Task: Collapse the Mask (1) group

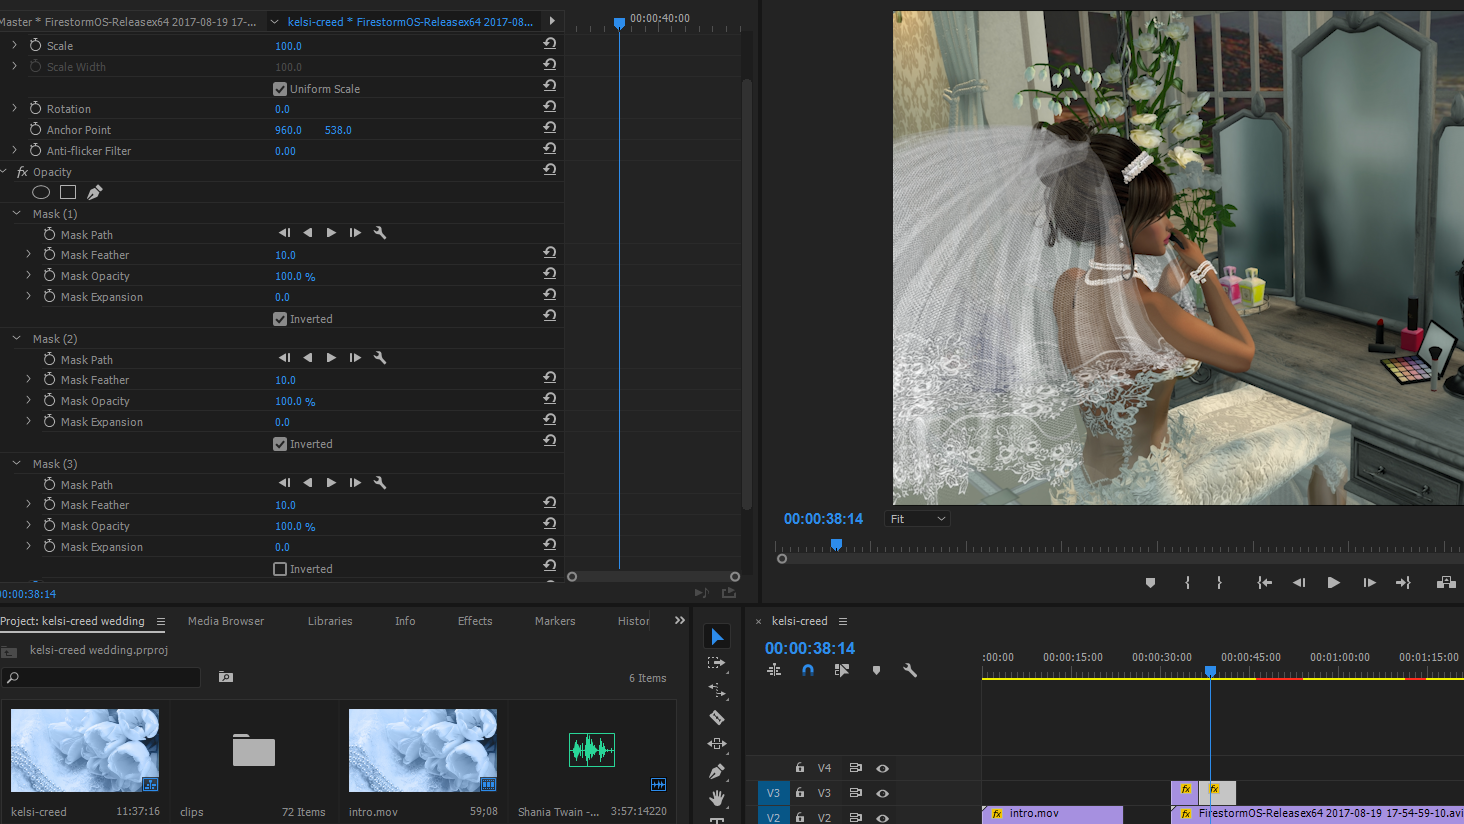Action: [16, 213]
